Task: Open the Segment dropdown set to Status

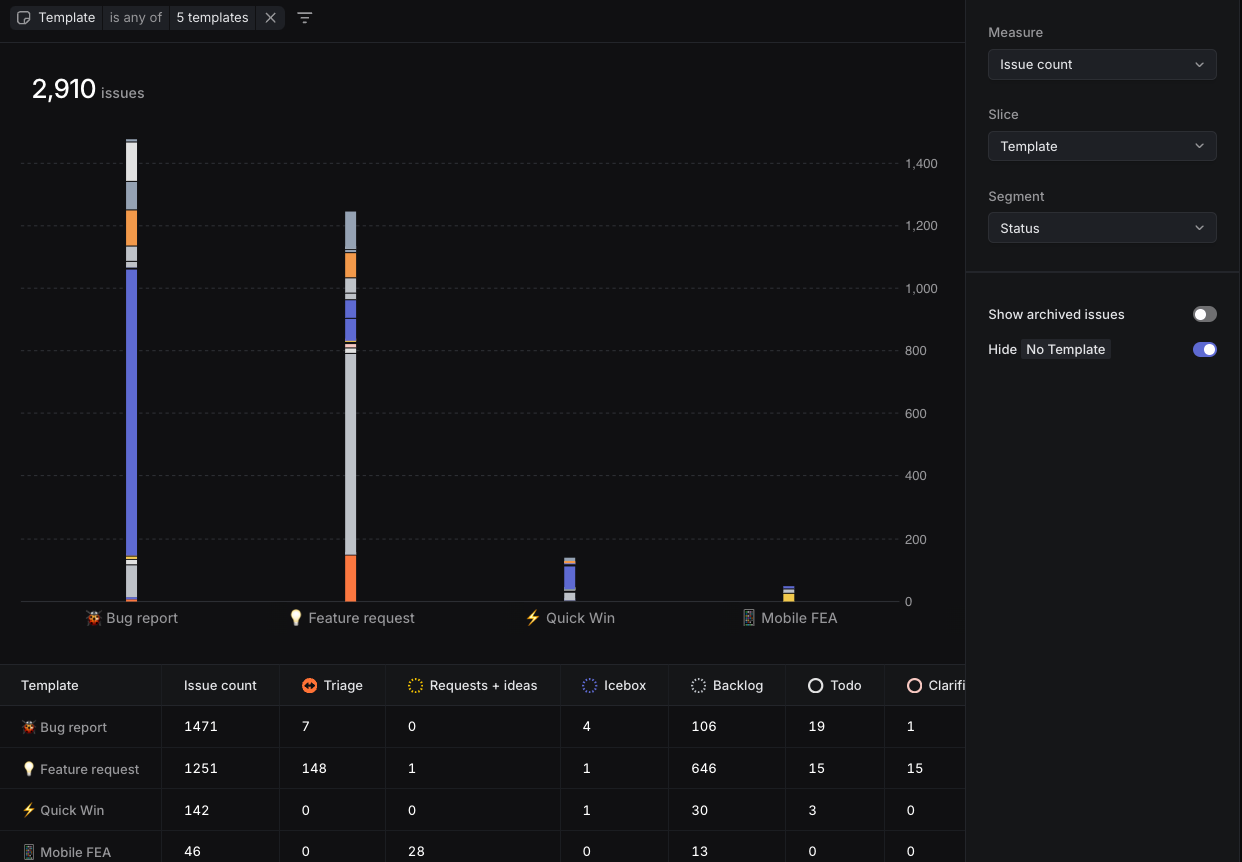Action: [x=1101, y=227]
